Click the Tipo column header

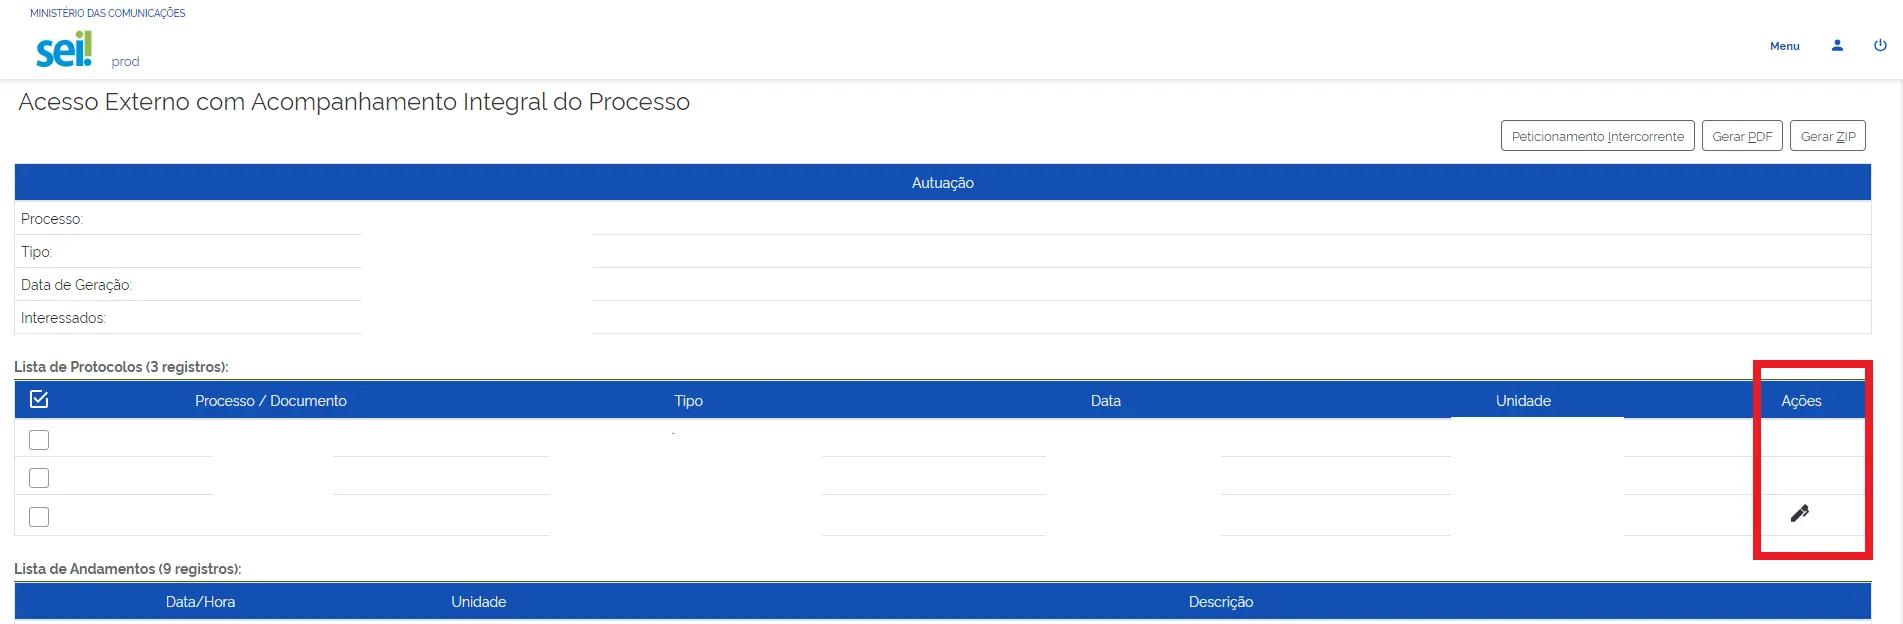pyautogui.click(x=688, y=401)
